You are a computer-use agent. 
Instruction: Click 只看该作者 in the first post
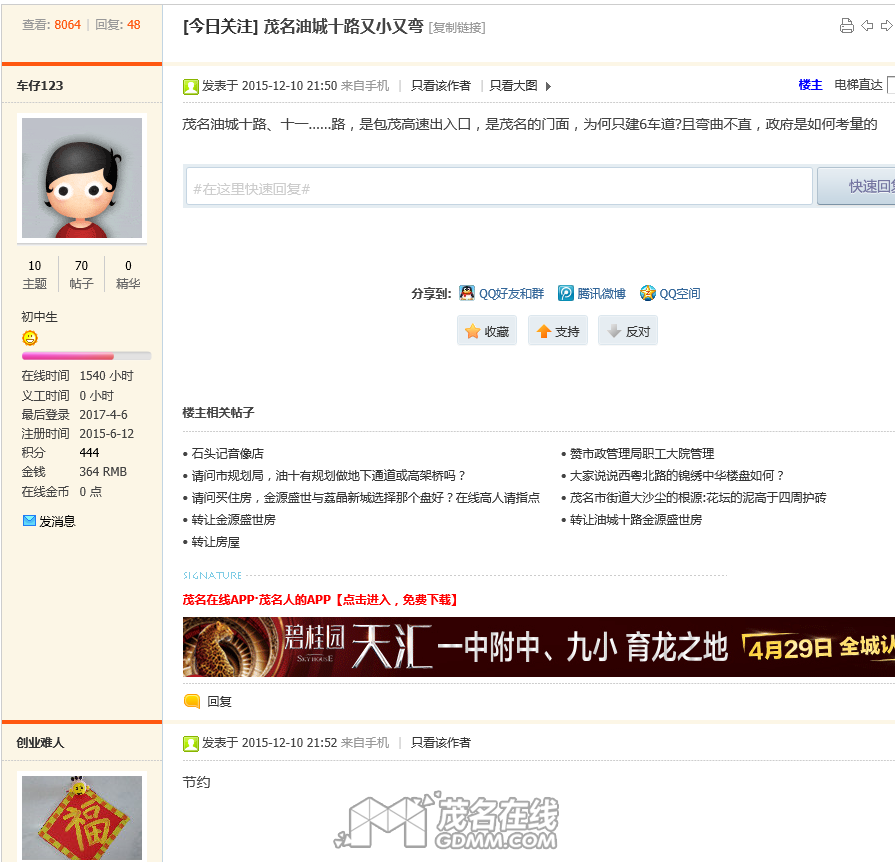(x=441, y=86)
